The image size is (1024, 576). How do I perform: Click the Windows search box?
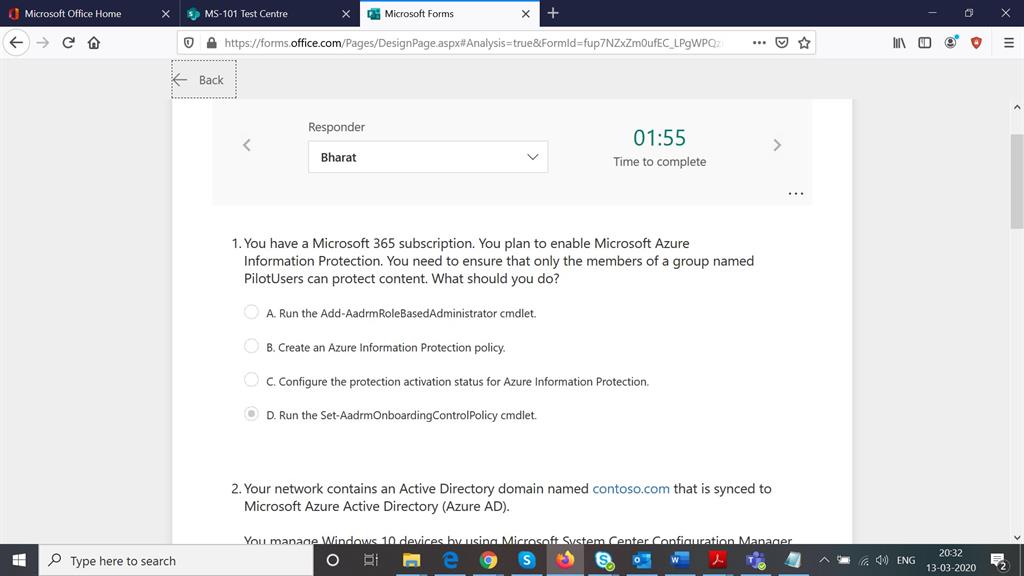click(176, 560)
